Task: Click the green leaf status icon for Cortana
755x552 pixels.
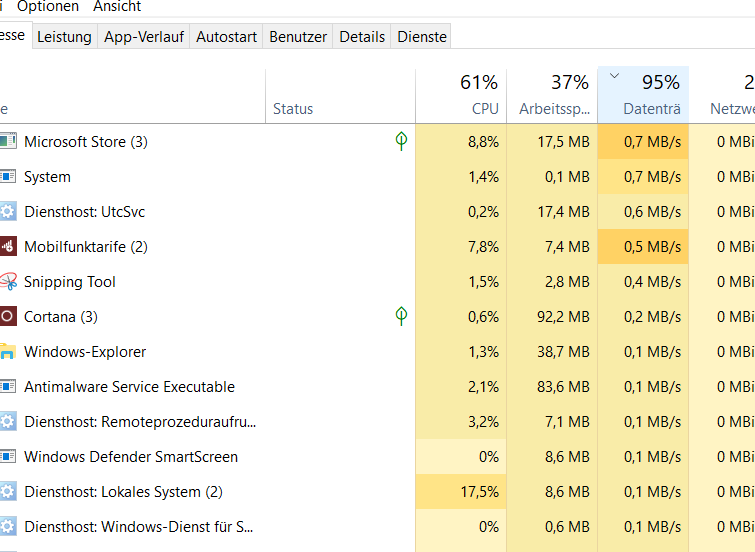Action: click(x=401, y=316)
